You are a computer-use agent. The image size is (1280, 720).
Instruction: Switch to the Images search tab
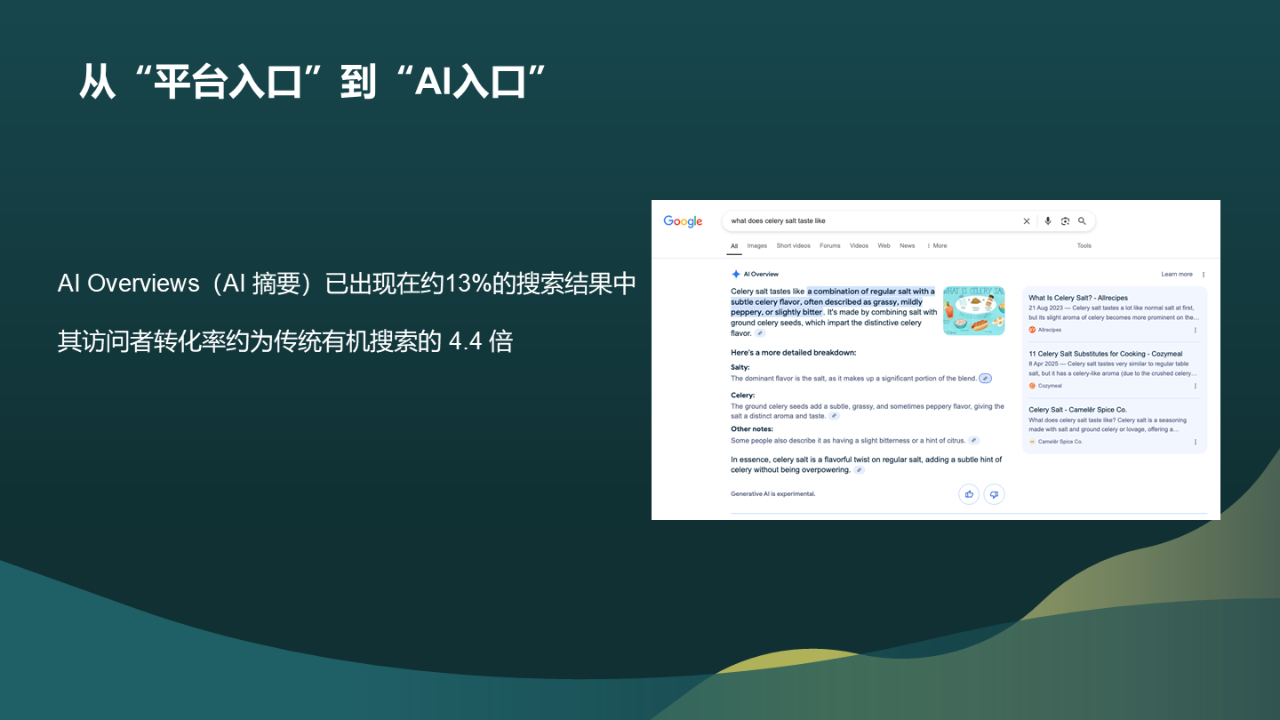(x=756, y=245)
